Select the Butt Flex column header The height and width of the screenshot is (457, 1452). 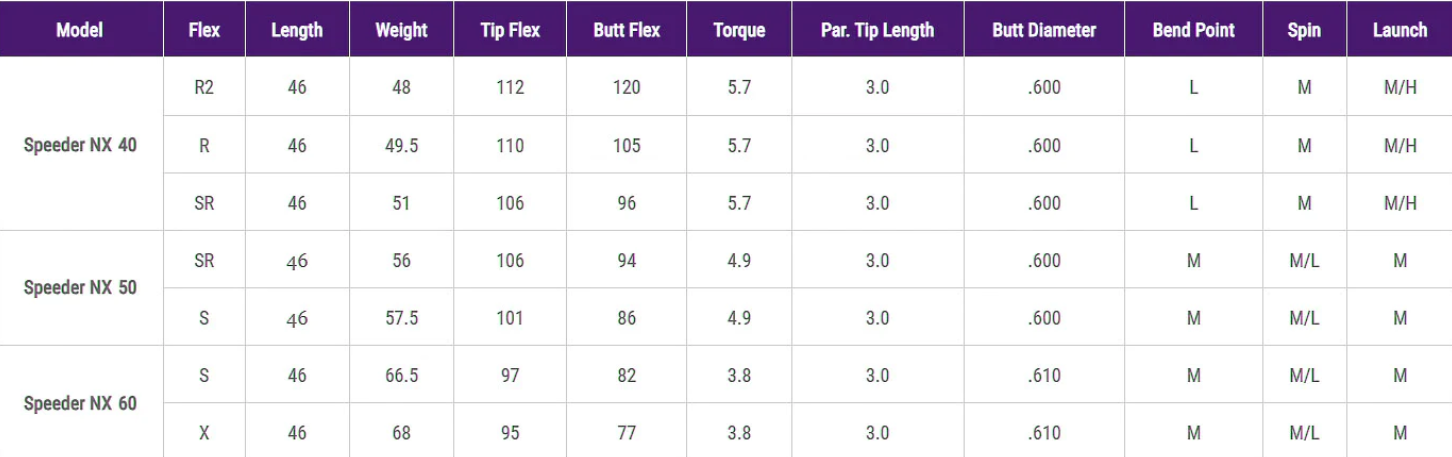(x=627, y=30)
